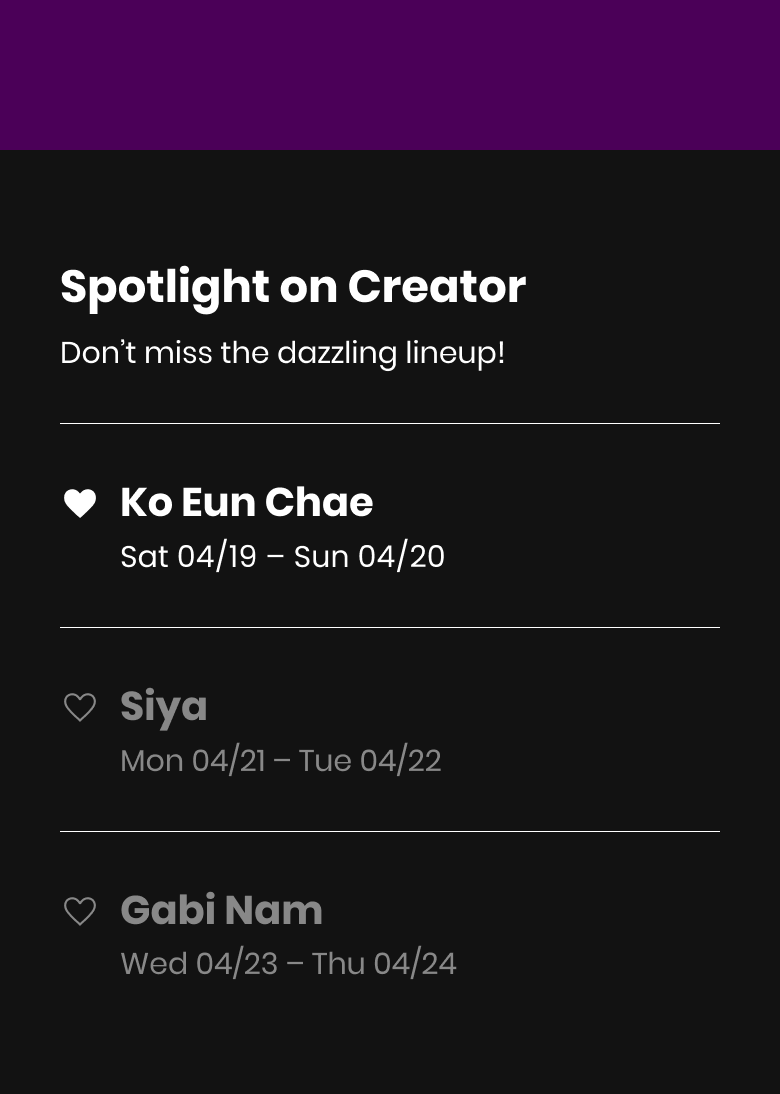780x1094 pixels.
Task: Click the Sun 04/20 end date
Action: coord(369,557)
